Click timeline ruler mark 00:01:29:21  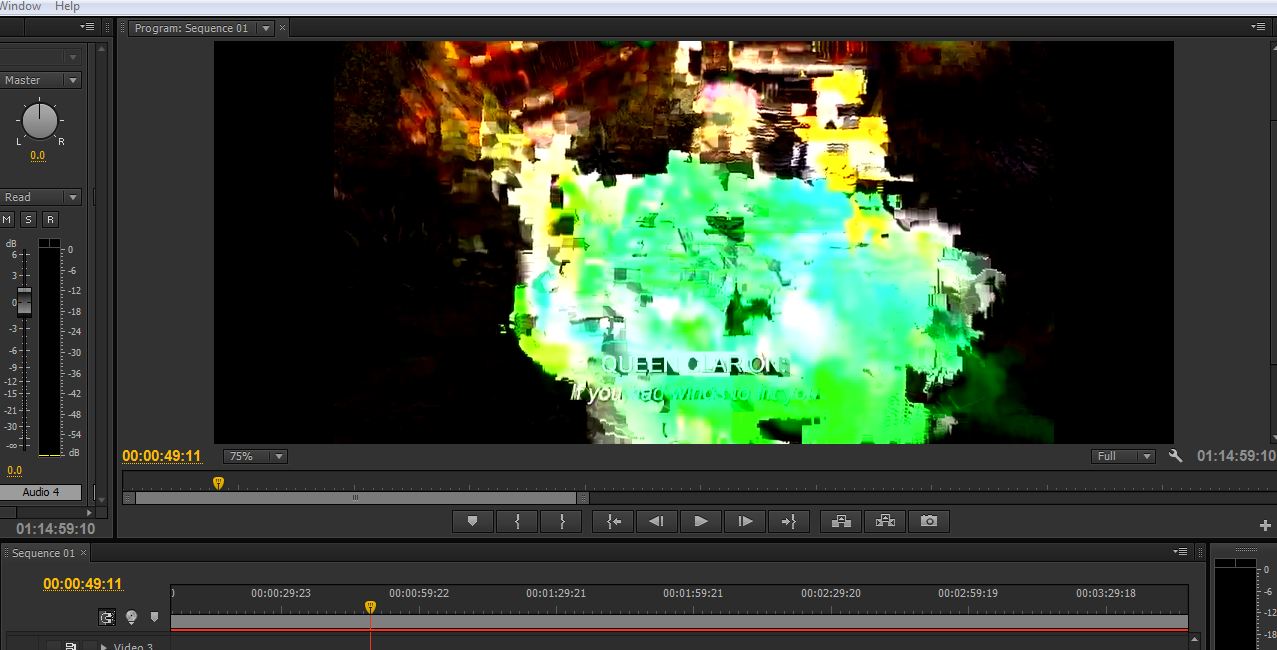point(556,593)
